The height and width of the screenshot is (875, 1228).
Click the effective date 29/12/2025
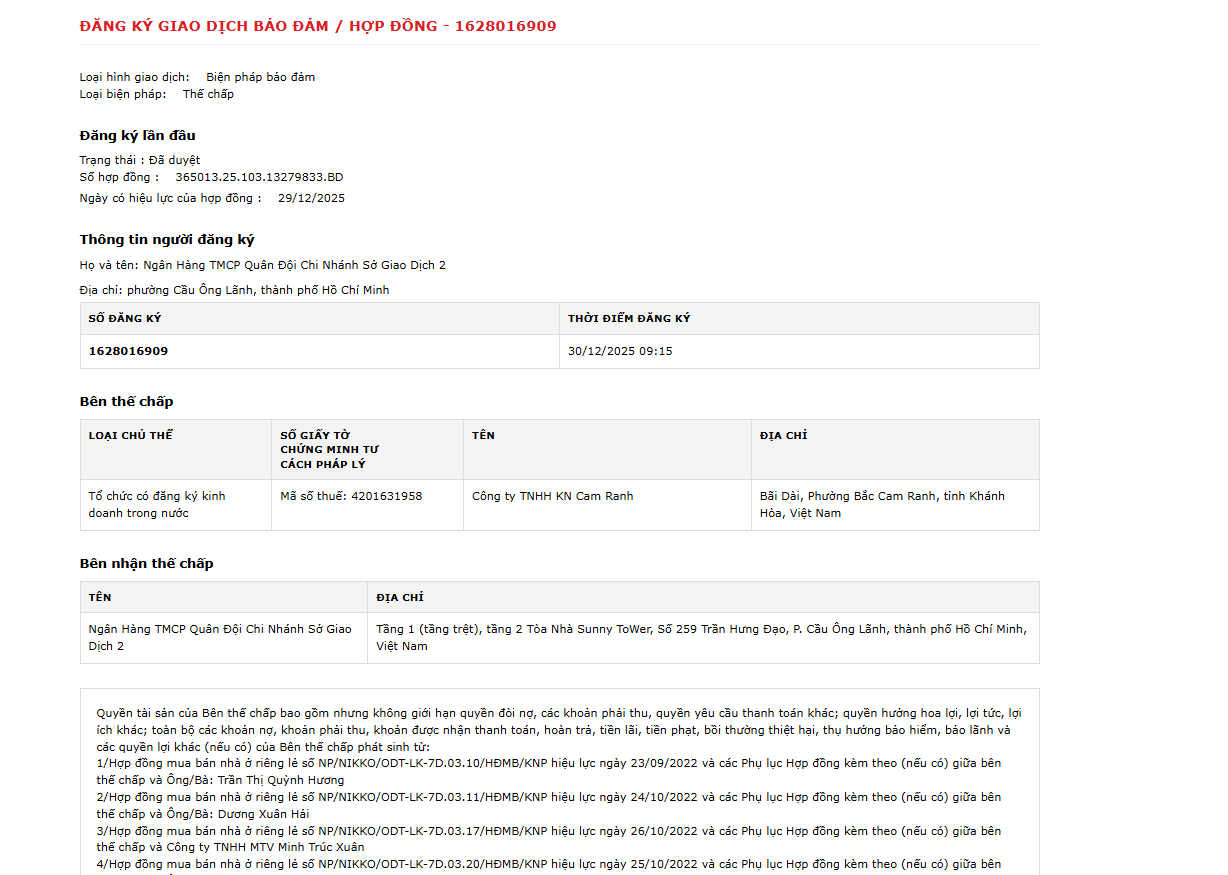311,198
